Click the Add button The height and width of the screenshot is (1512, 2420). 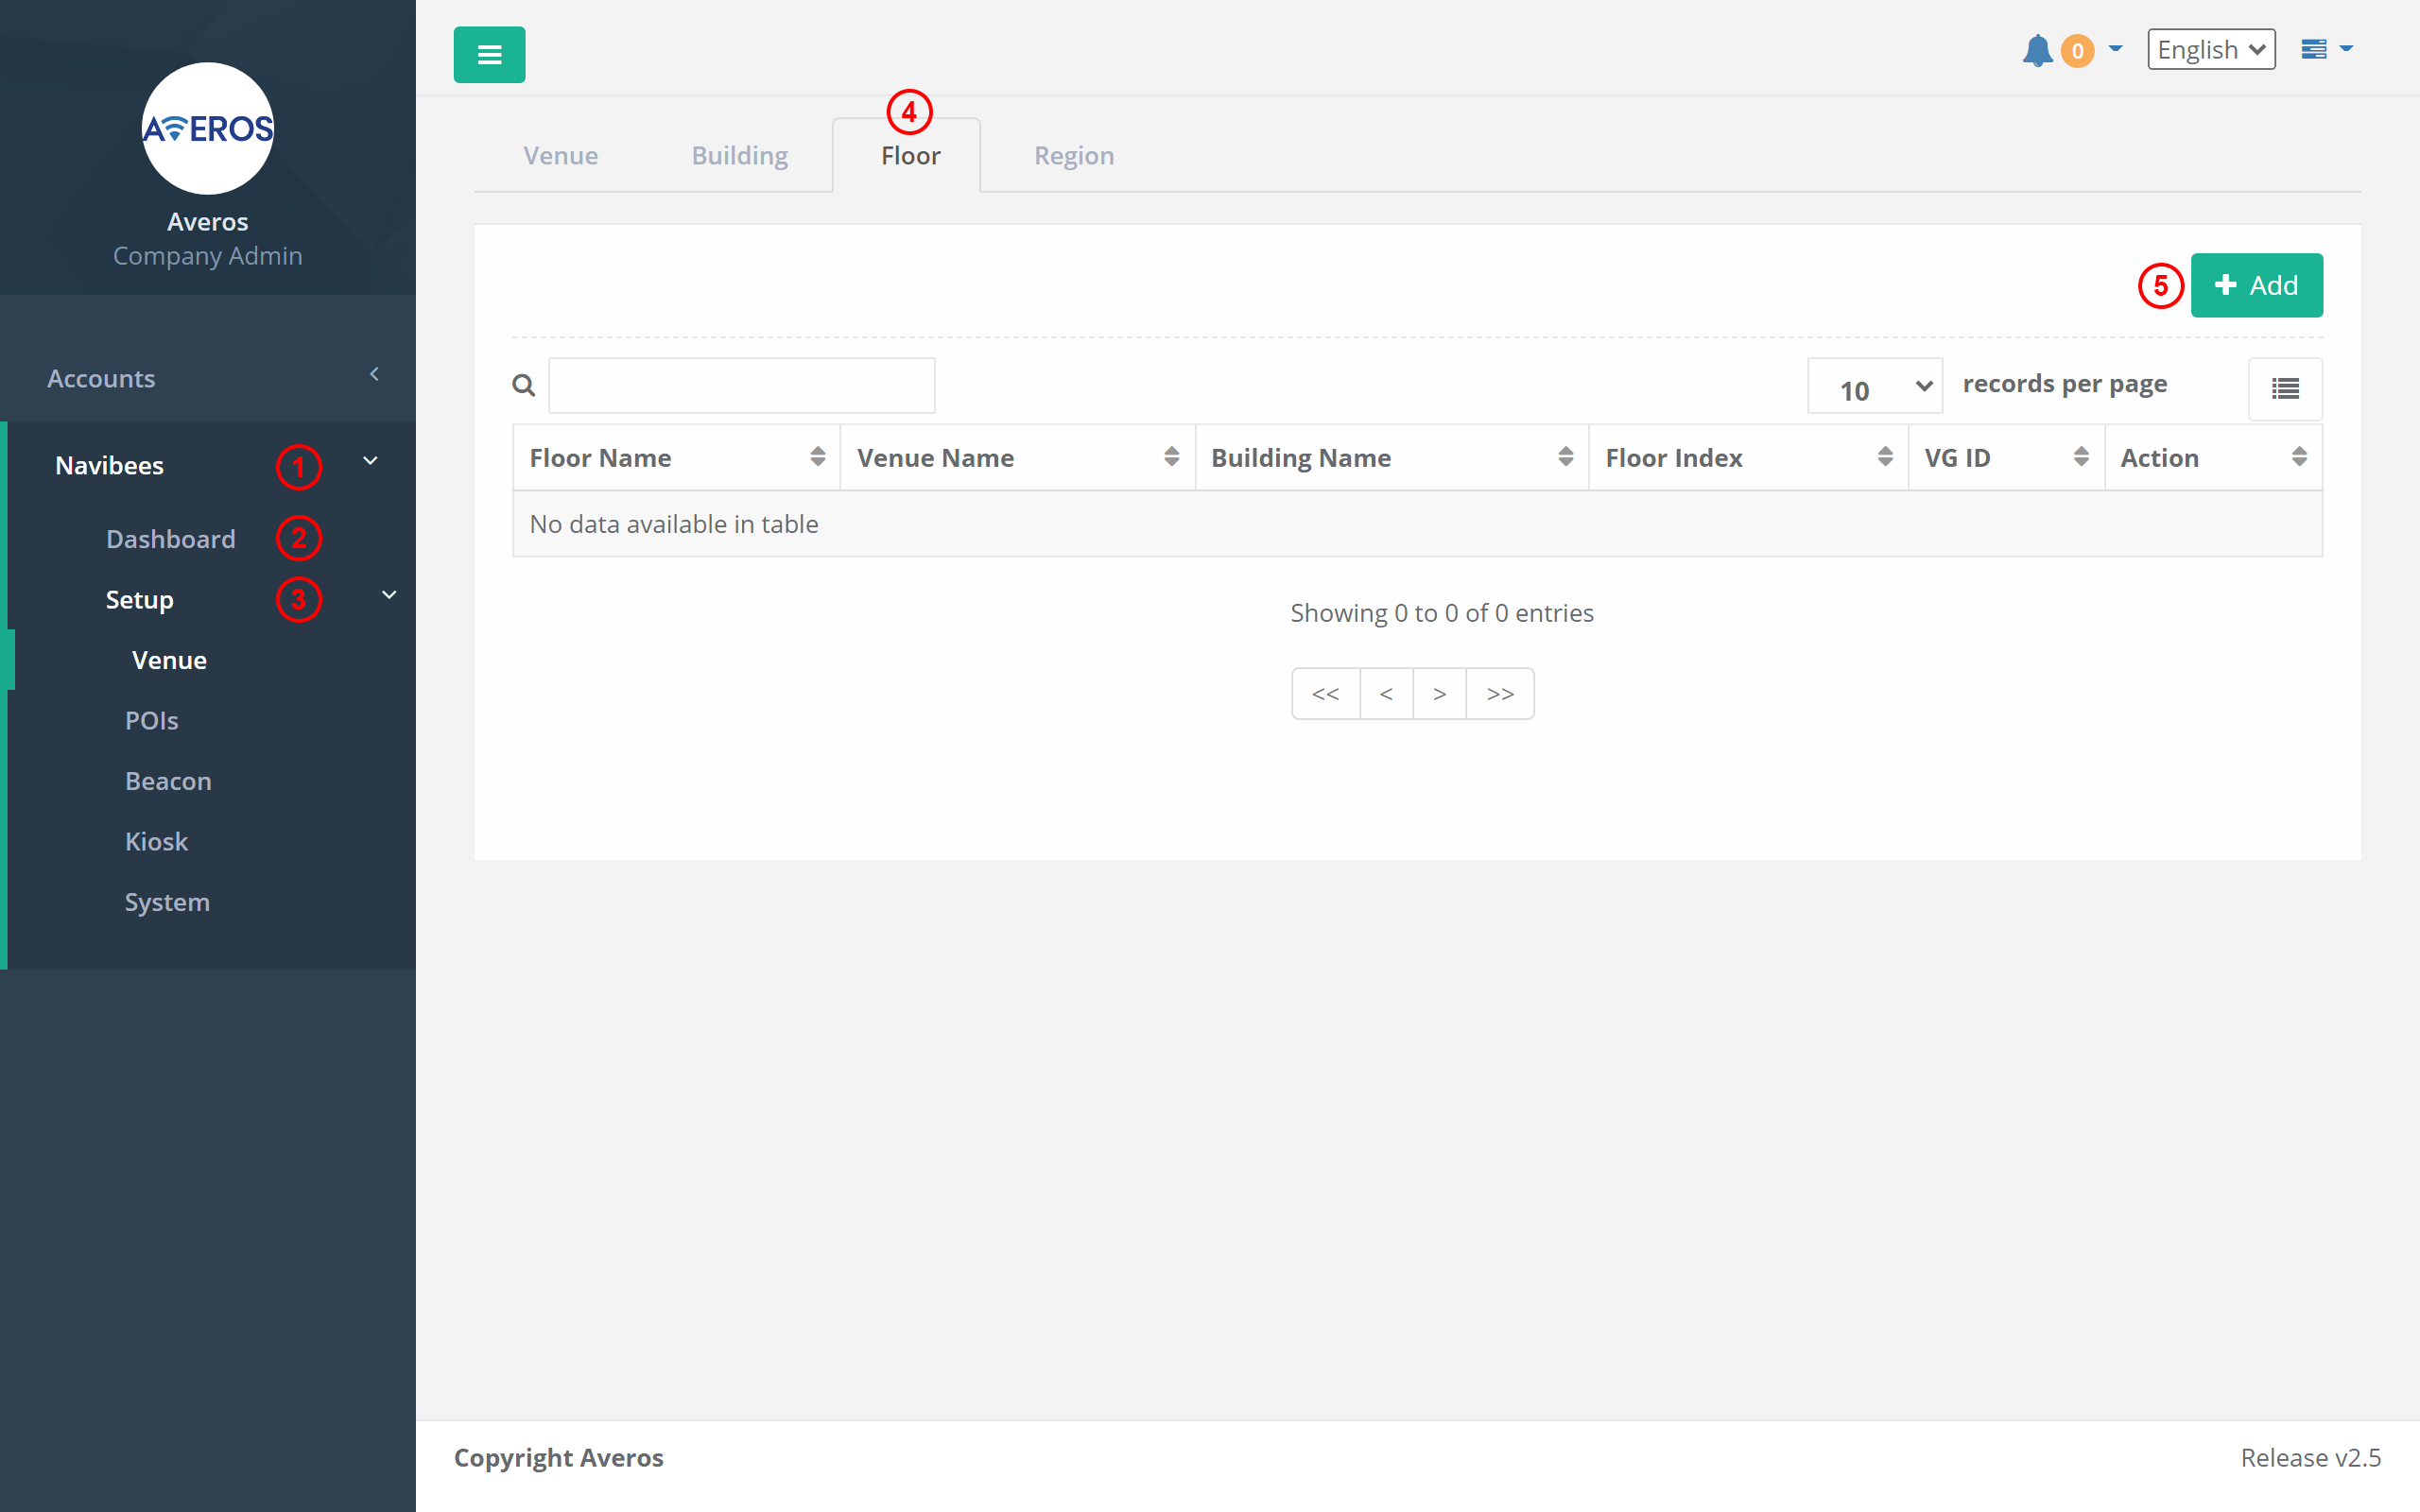click(2256, 286)
